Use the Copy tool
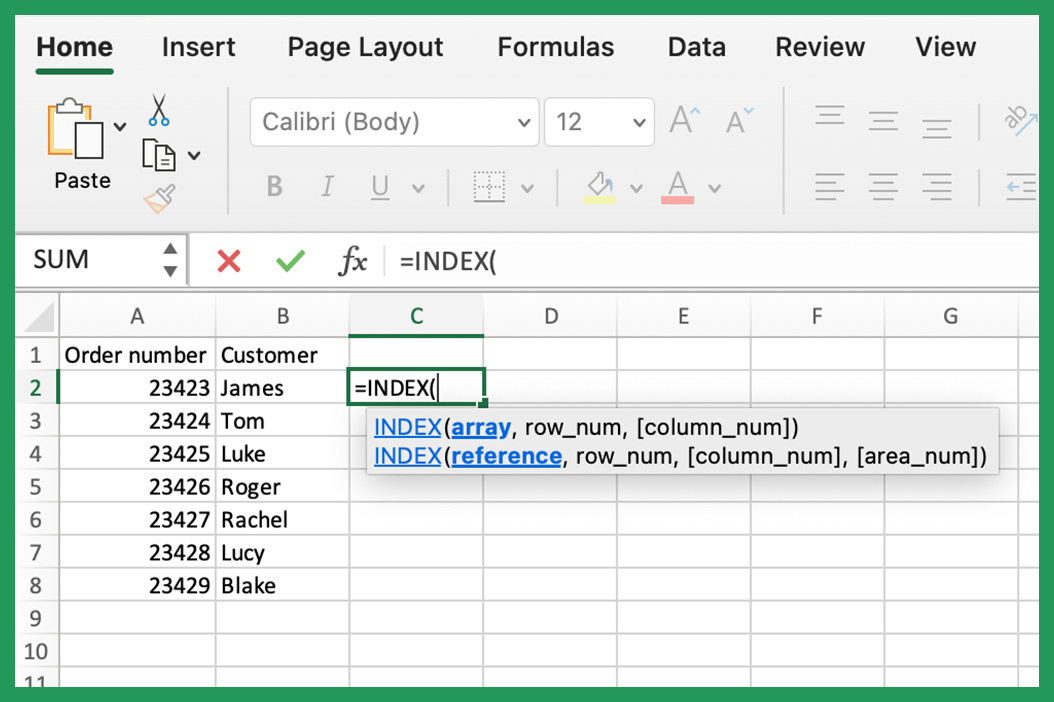Viewport: 1054px width, 702px height. (x=157, y=156)
